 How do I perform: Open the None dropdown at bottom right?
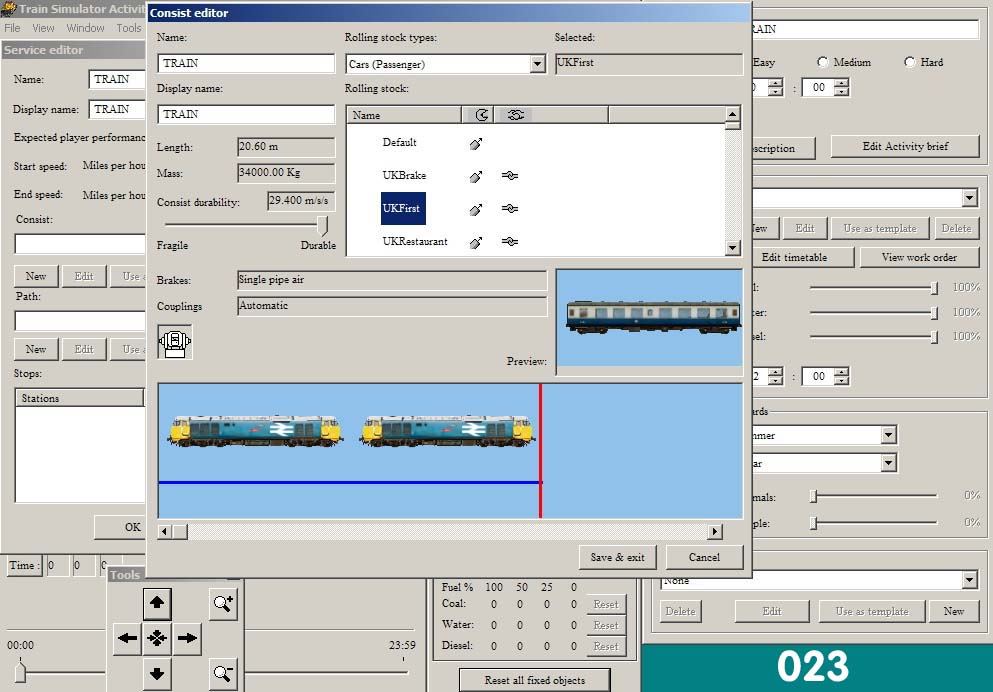[969, 580]
